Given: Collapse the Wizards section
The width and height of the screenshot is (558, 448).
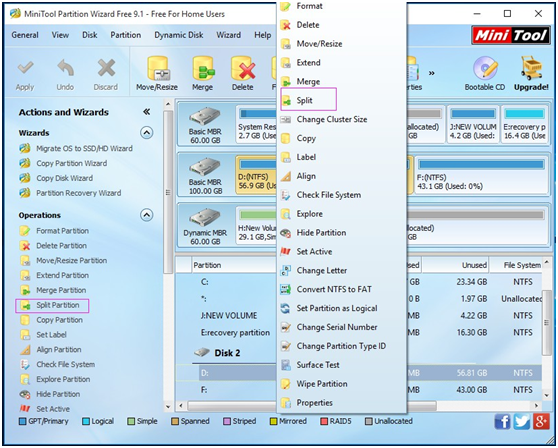Looking at the screenshot, I should 147,133.
